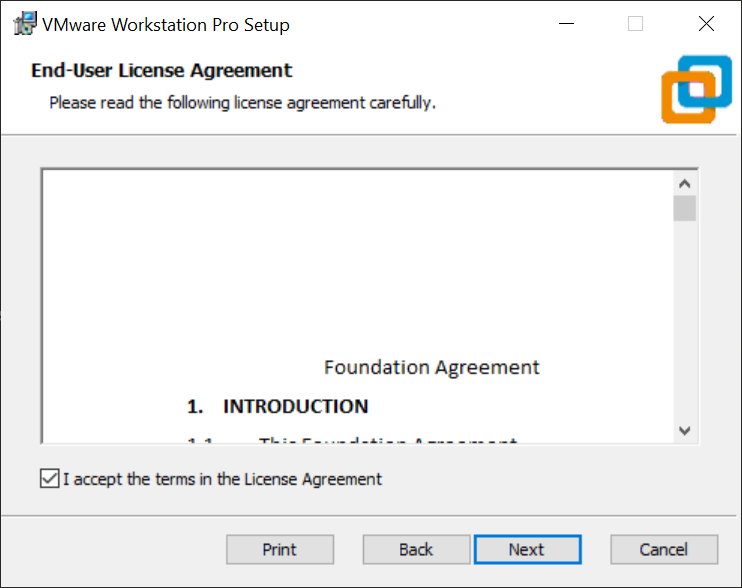Viewport: 742px width, 588px height.
Task: Click the 'VMware Workstation Pro Setup' title bar text
Action: point(166,25)
